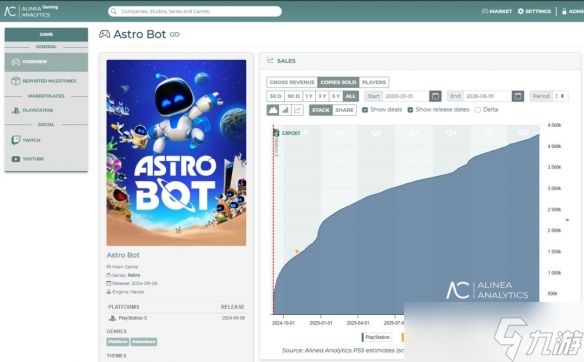Enable the Delta checkbox
584x362 pixels.
(478, 110)
